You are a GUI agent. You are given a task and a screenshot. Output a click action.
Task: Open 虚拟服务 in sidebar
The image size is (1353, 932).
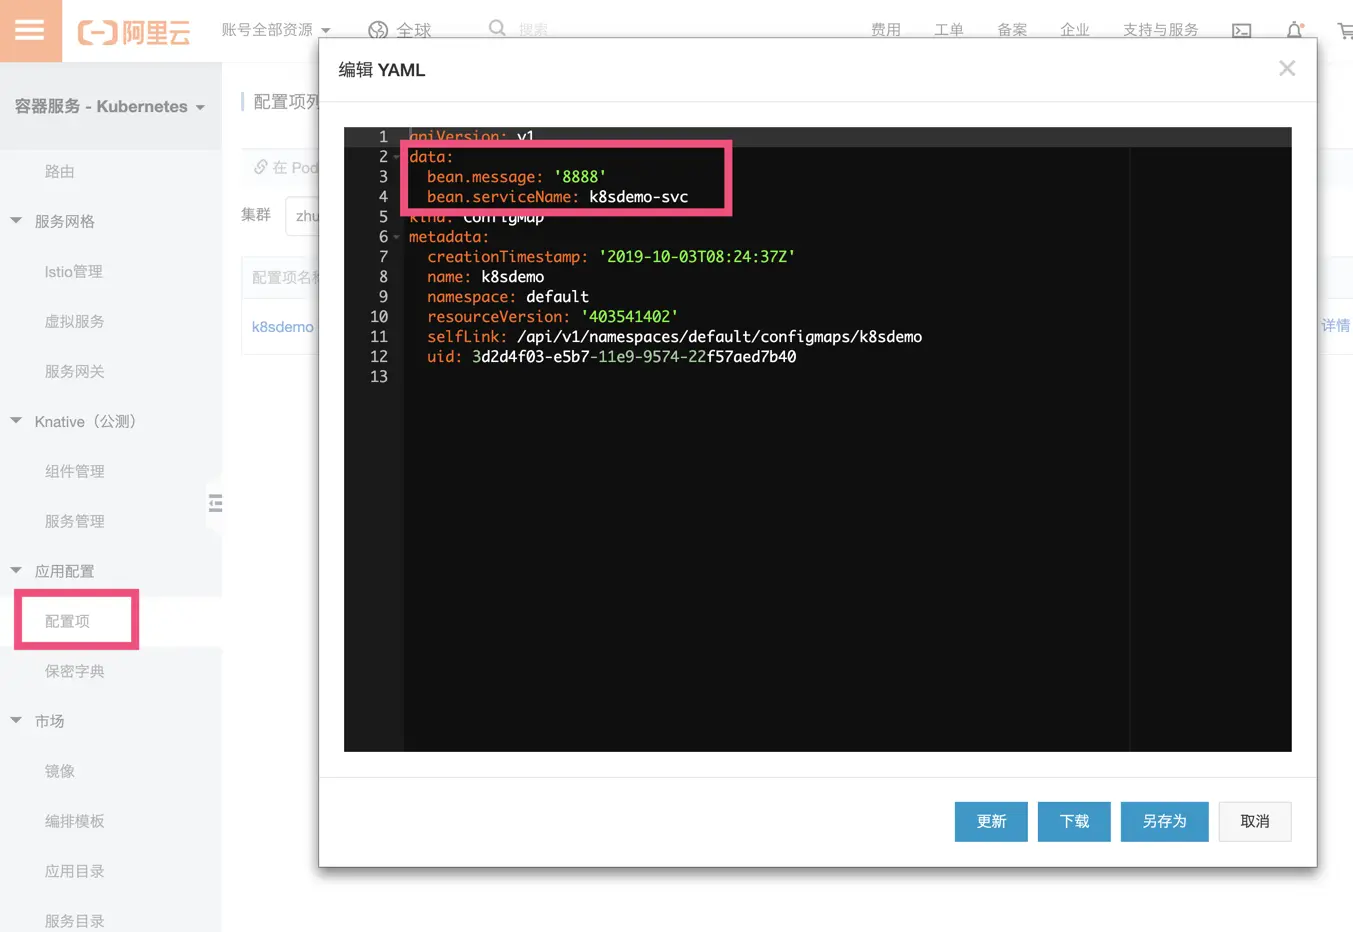pyautogui.click(x=75, y=321)
